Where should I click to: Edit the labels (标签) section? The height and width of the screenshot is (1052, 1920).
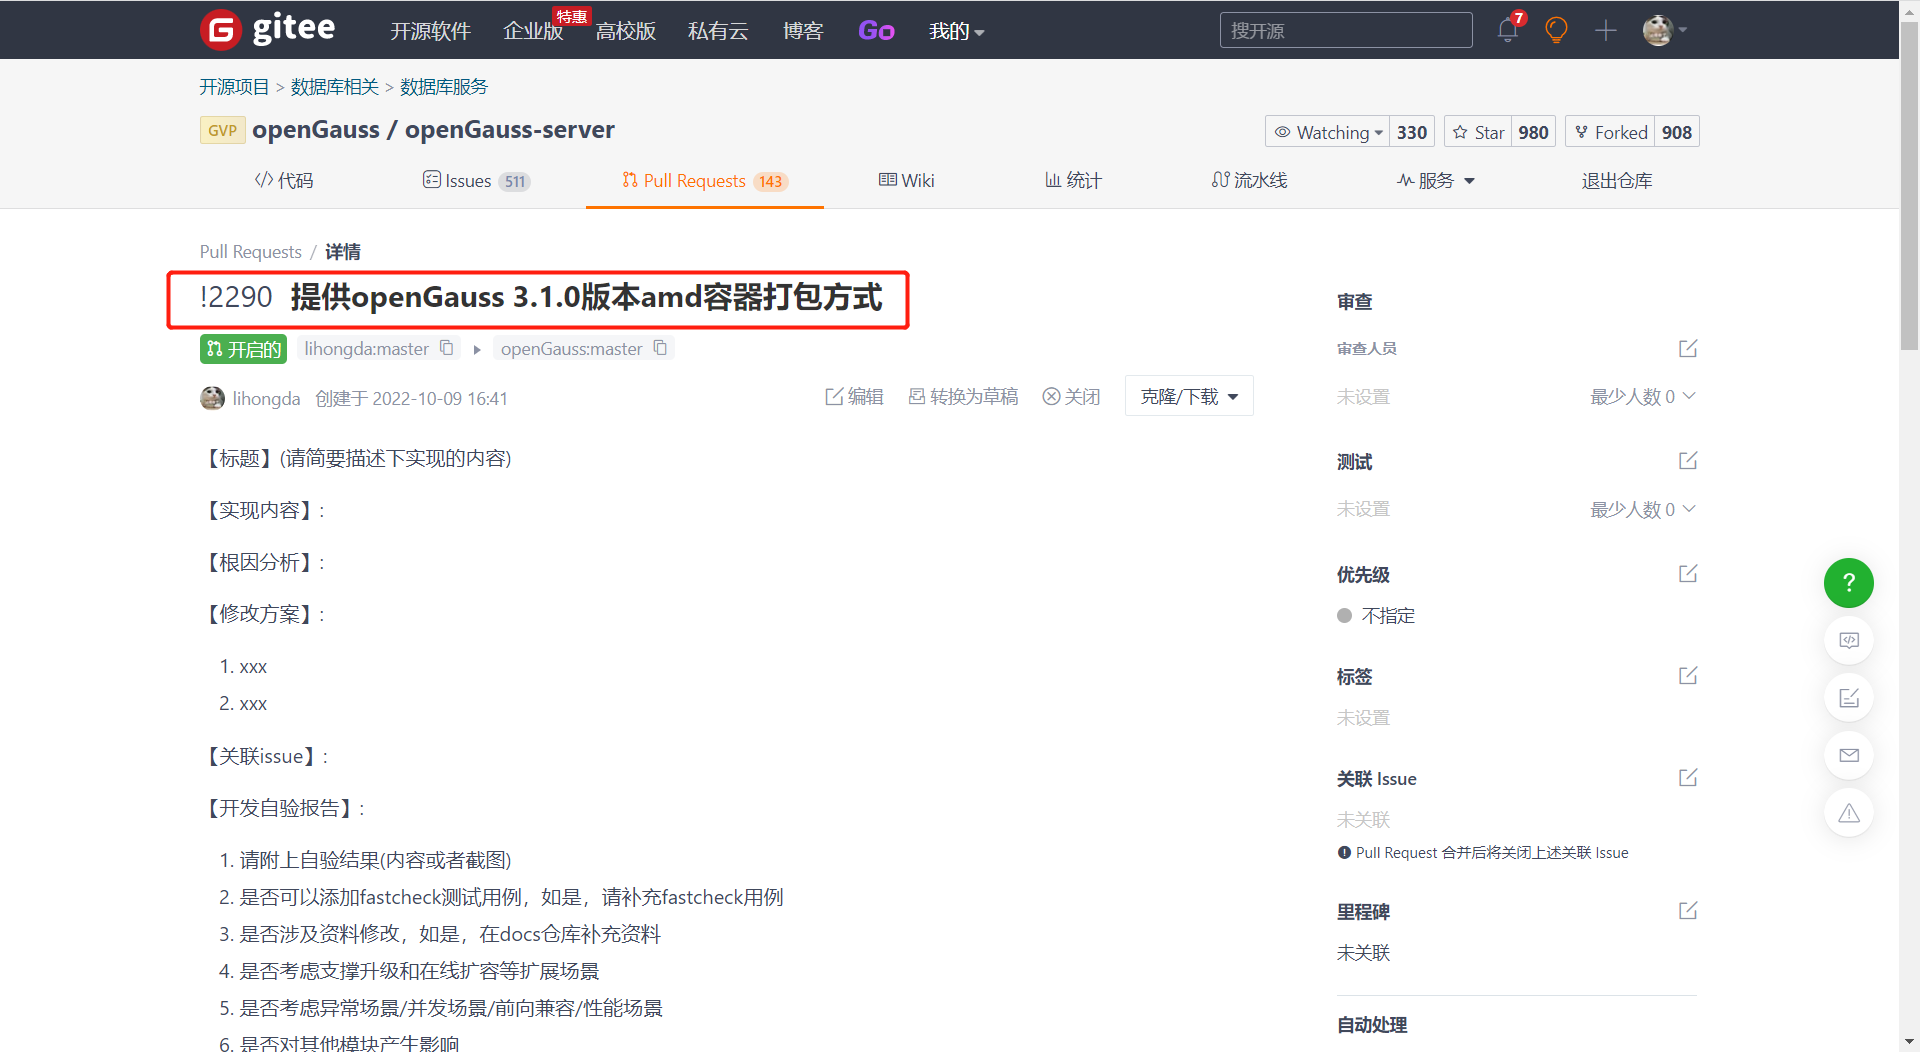click(x=1688, y=676)
